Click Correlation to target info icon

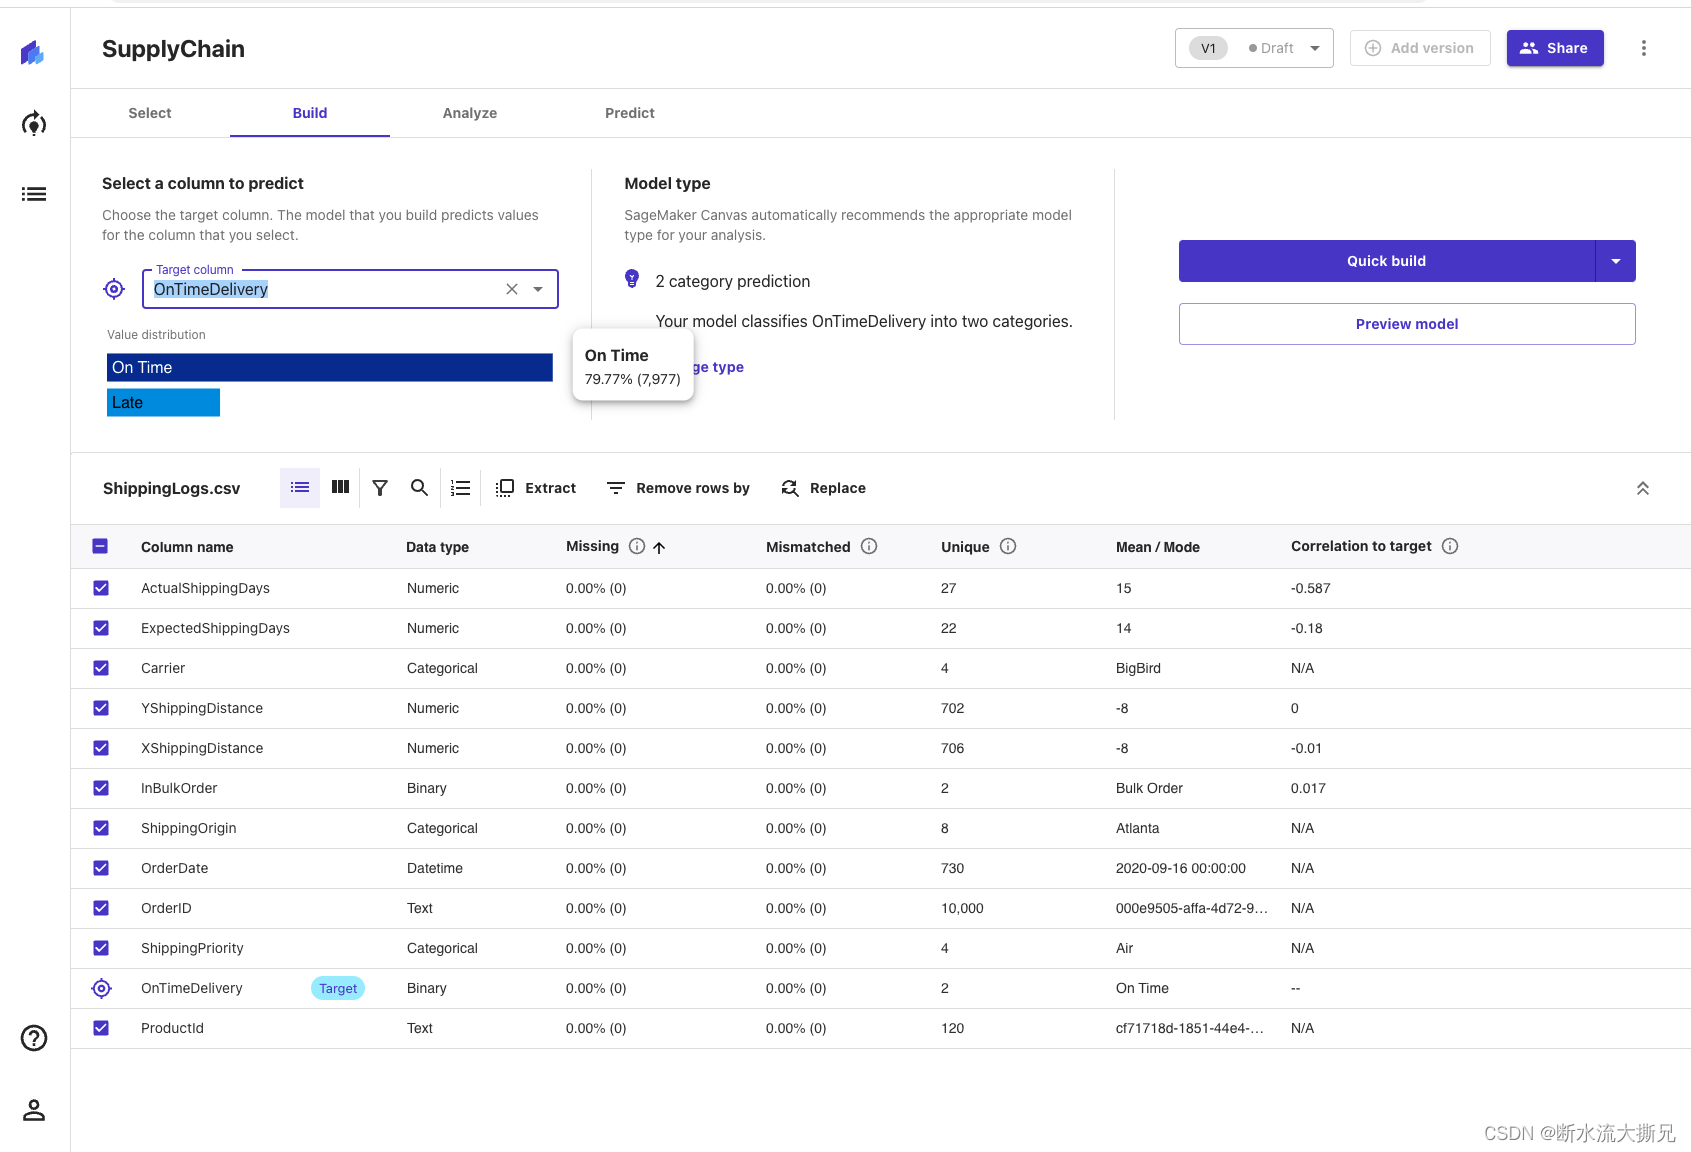pos(1450,546)
